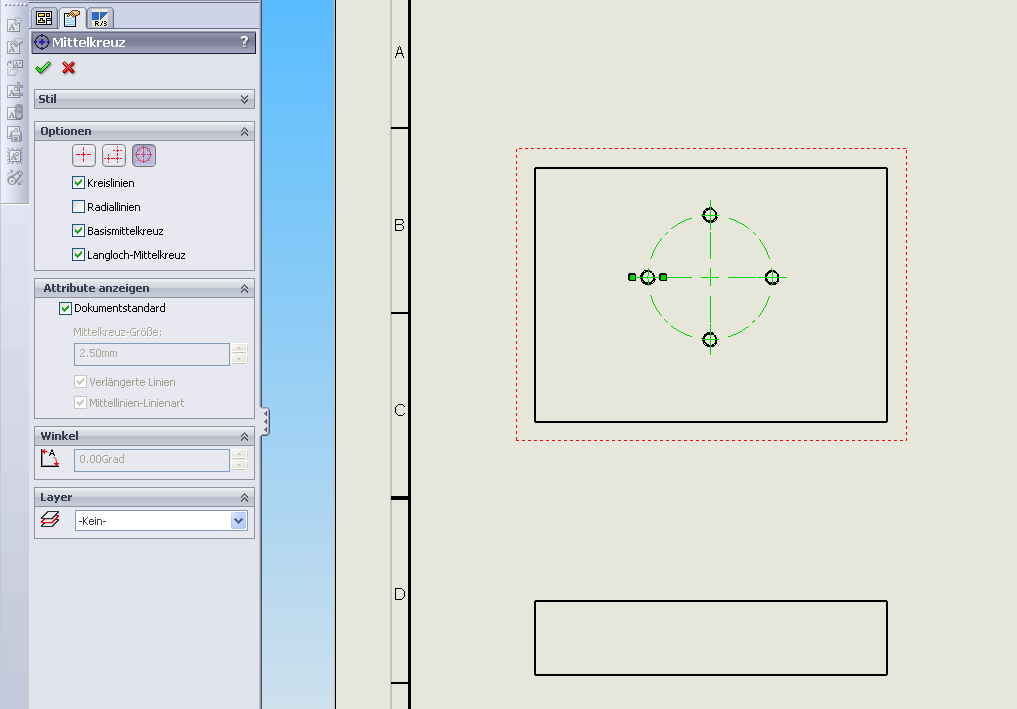
Task: Select the right hole on bolt circle
Action: [772, 278]
